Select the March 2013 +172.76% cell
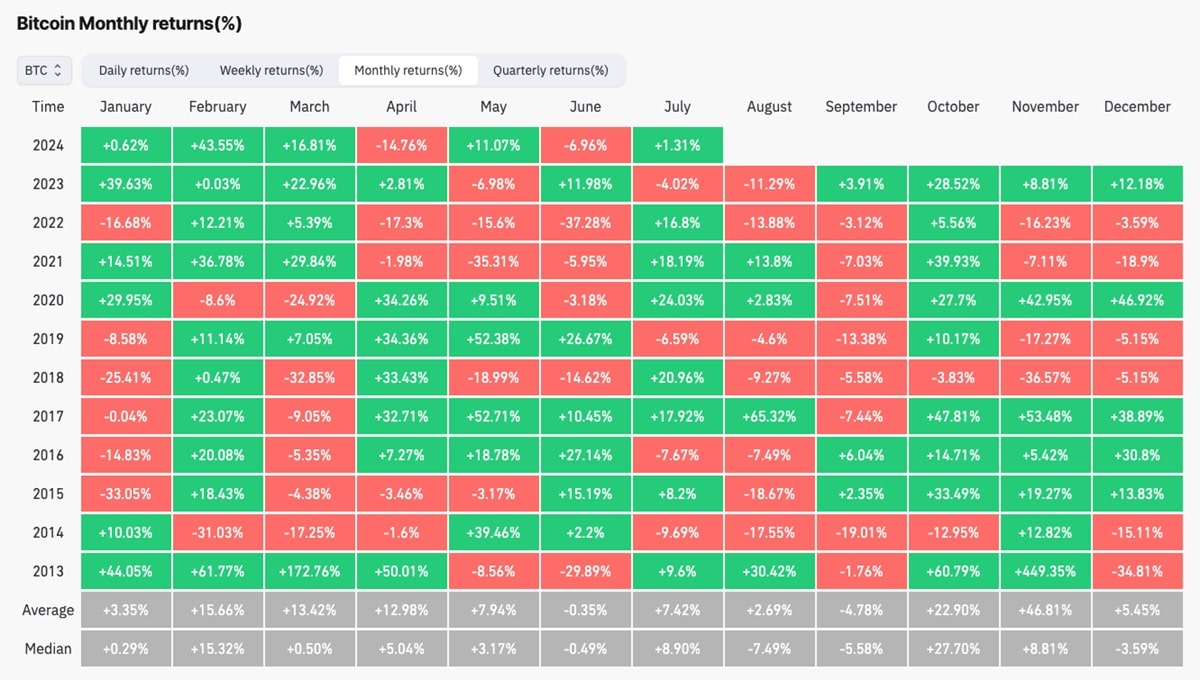This screenshot has height=680, width=1200. tap(309, 572)
